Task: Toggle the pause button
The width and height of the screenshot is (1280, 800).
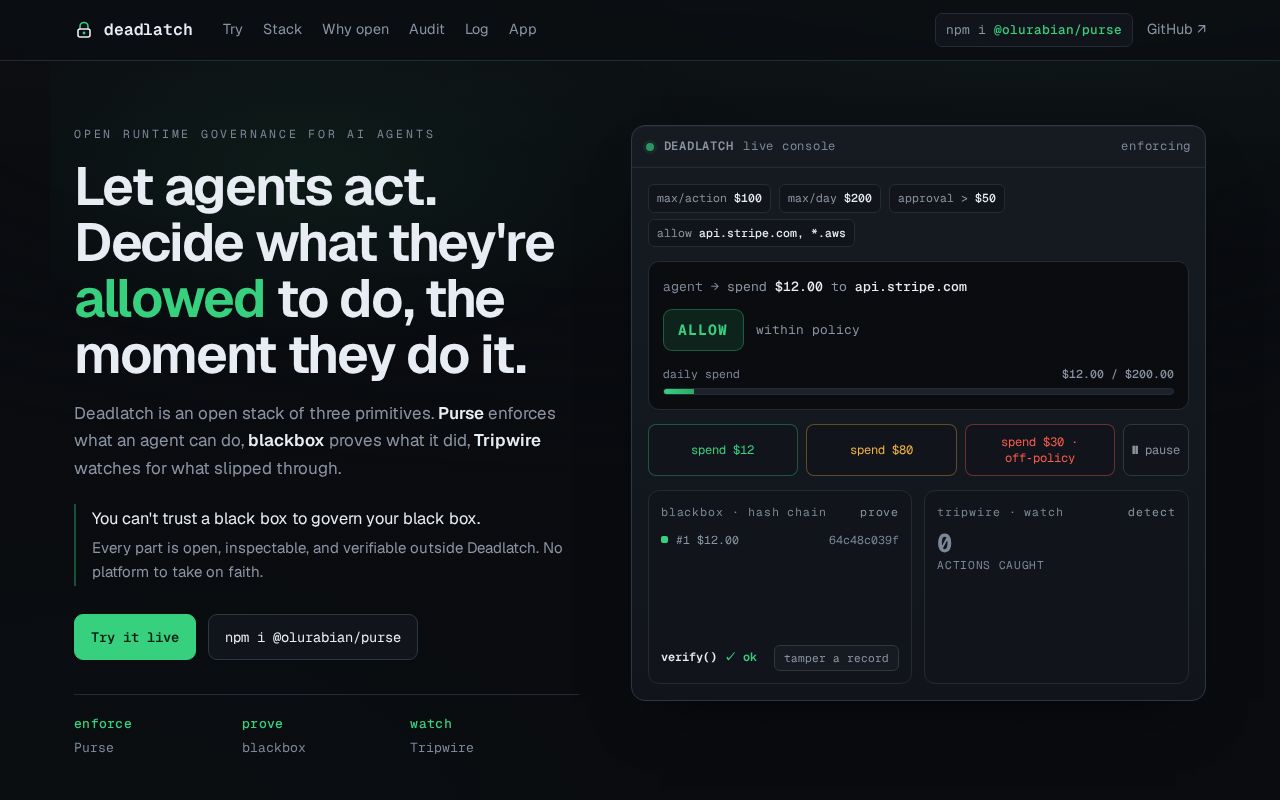Action: tap(1156, 450)
